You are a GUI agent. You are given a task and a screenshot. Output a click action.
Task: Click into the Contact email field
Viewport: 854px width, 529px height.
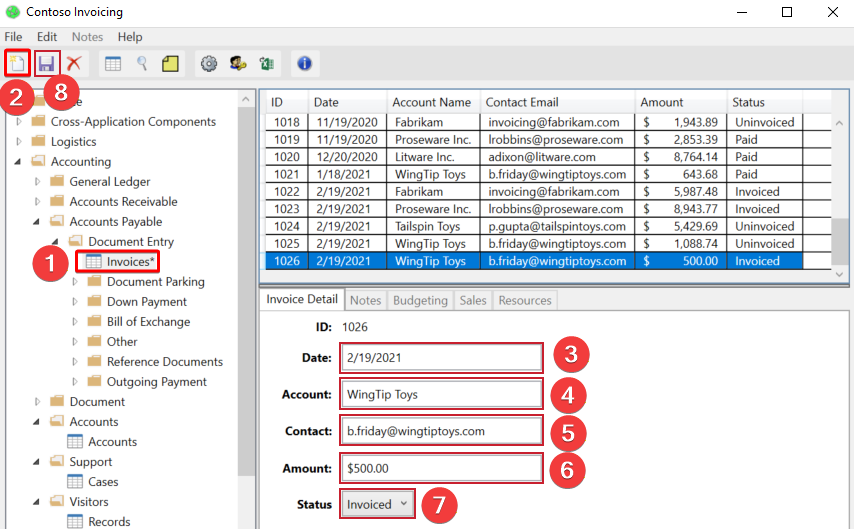441,431
